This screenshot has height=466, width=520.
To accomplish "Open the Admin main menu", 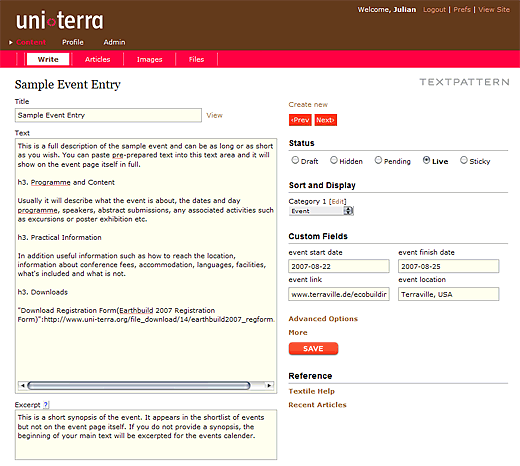I will (x=114, y=42).
